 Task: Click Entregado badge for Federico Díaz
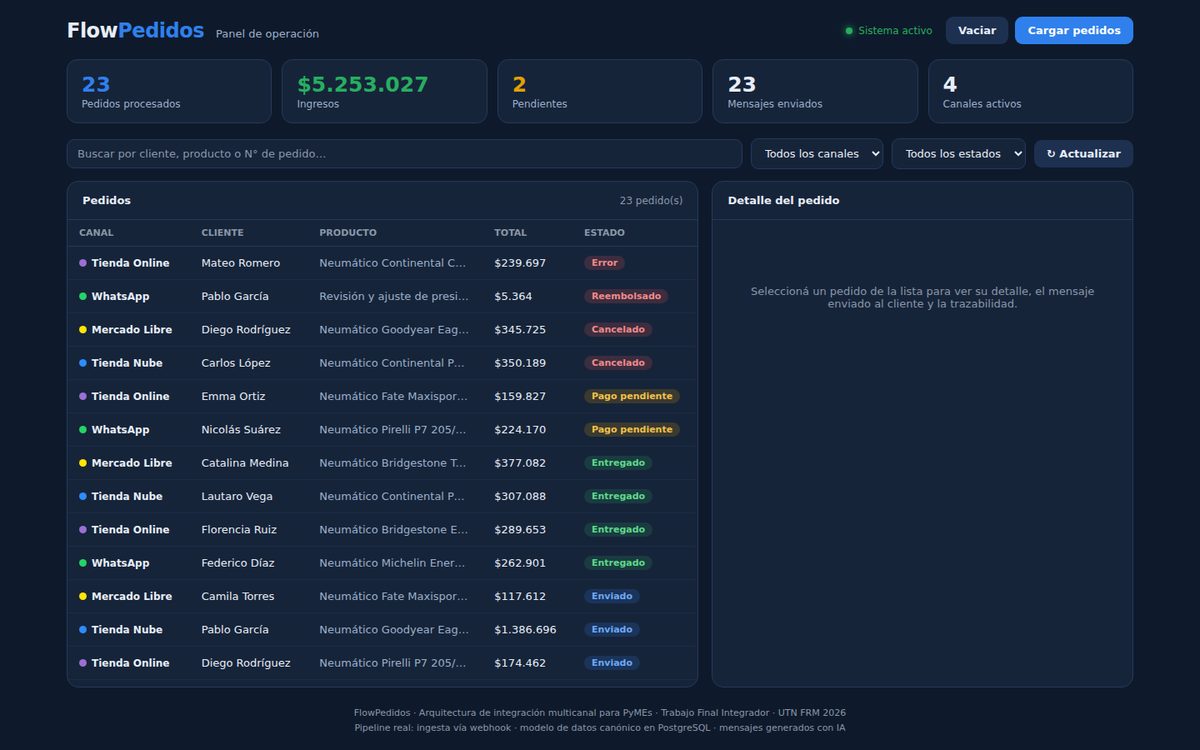click(618, 563)
